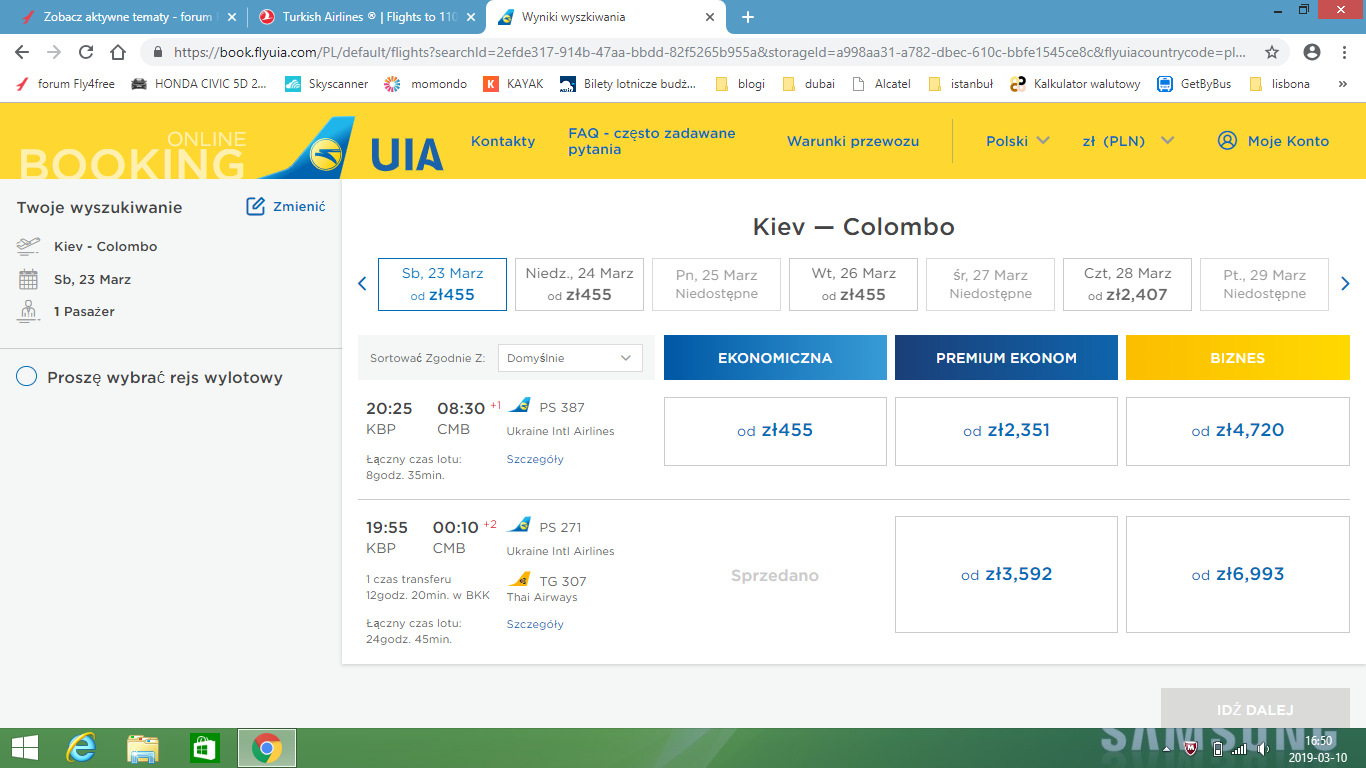
Task: Open the Alcatel bookmark
Action: [881, 84]
